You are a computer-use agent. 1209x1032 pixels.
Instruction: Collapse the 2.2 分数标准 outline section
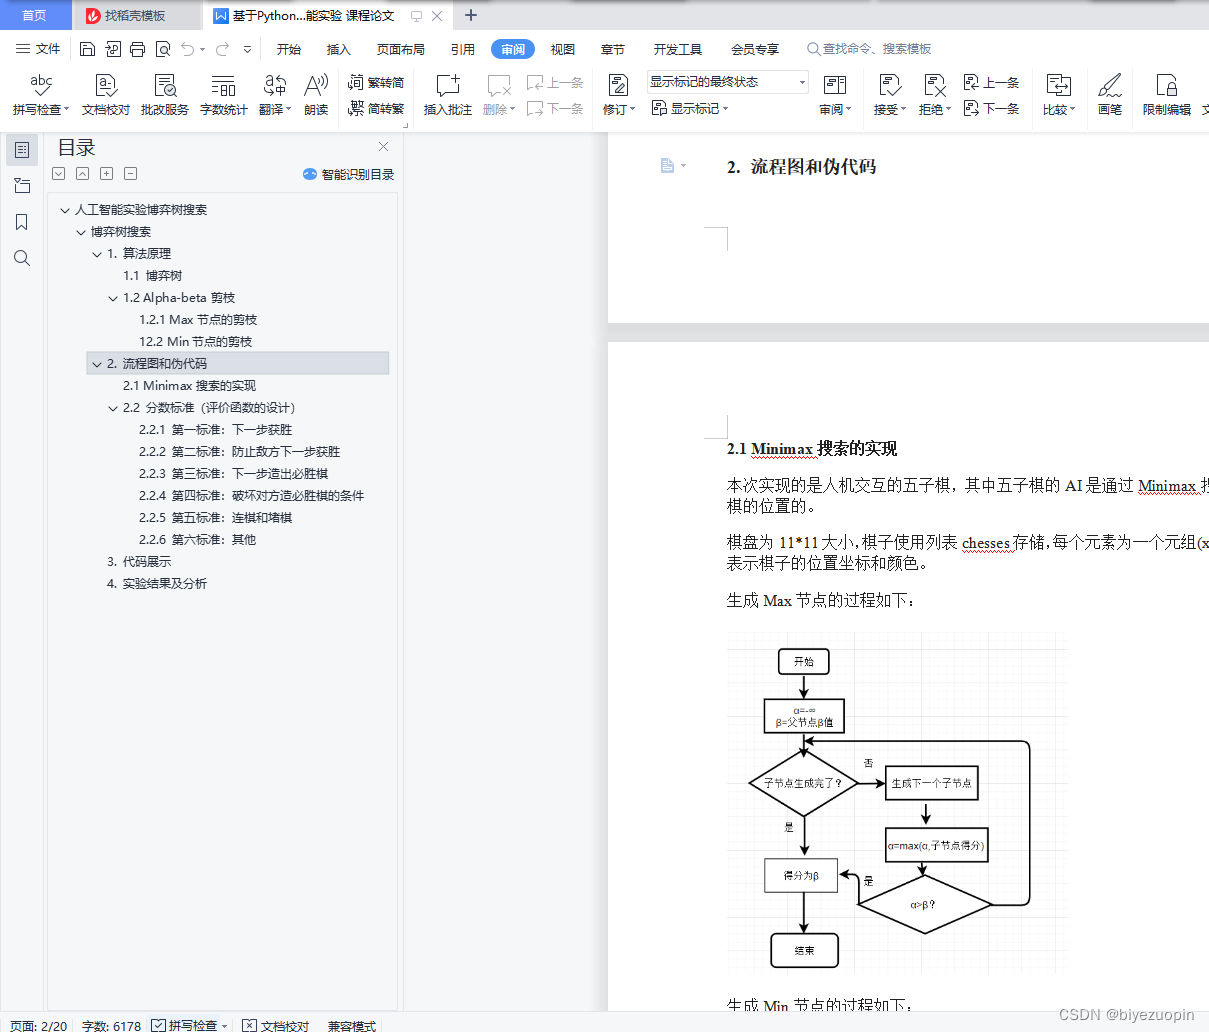pyautogui.click(x=112, y=407)
